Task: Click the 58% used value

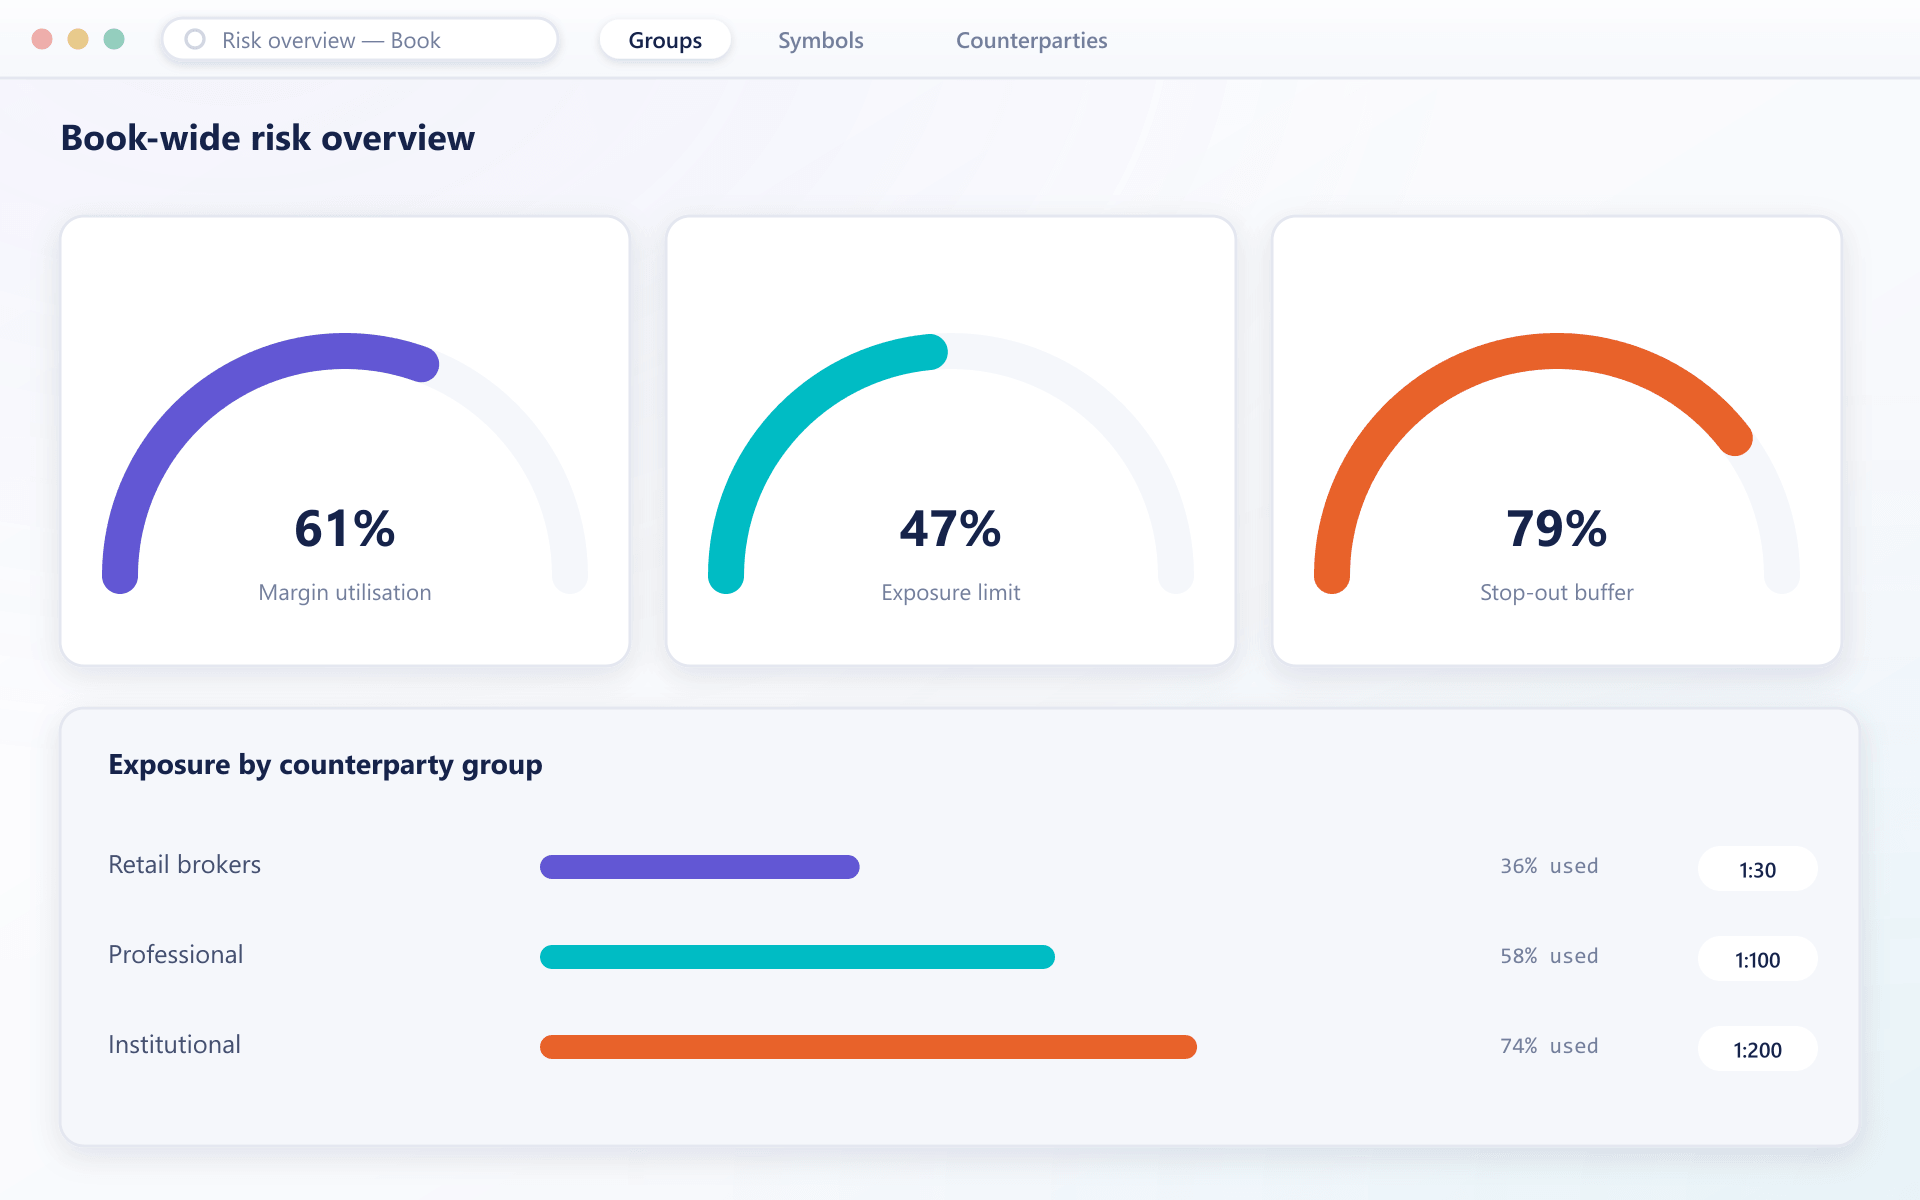Action: pyautogui.click(x=1549, y=956)
